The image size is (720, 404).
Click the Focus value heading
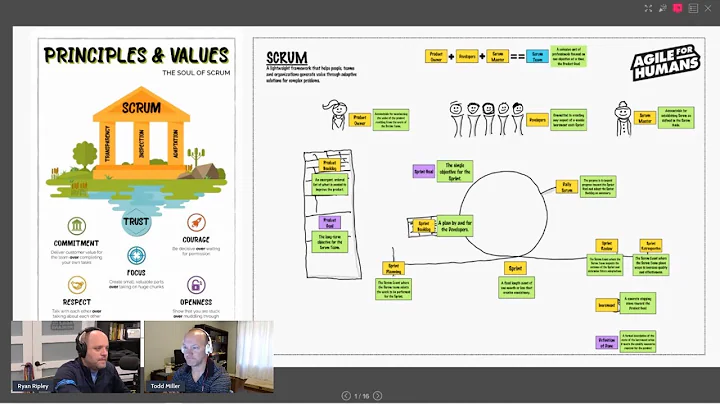(136, 273)
